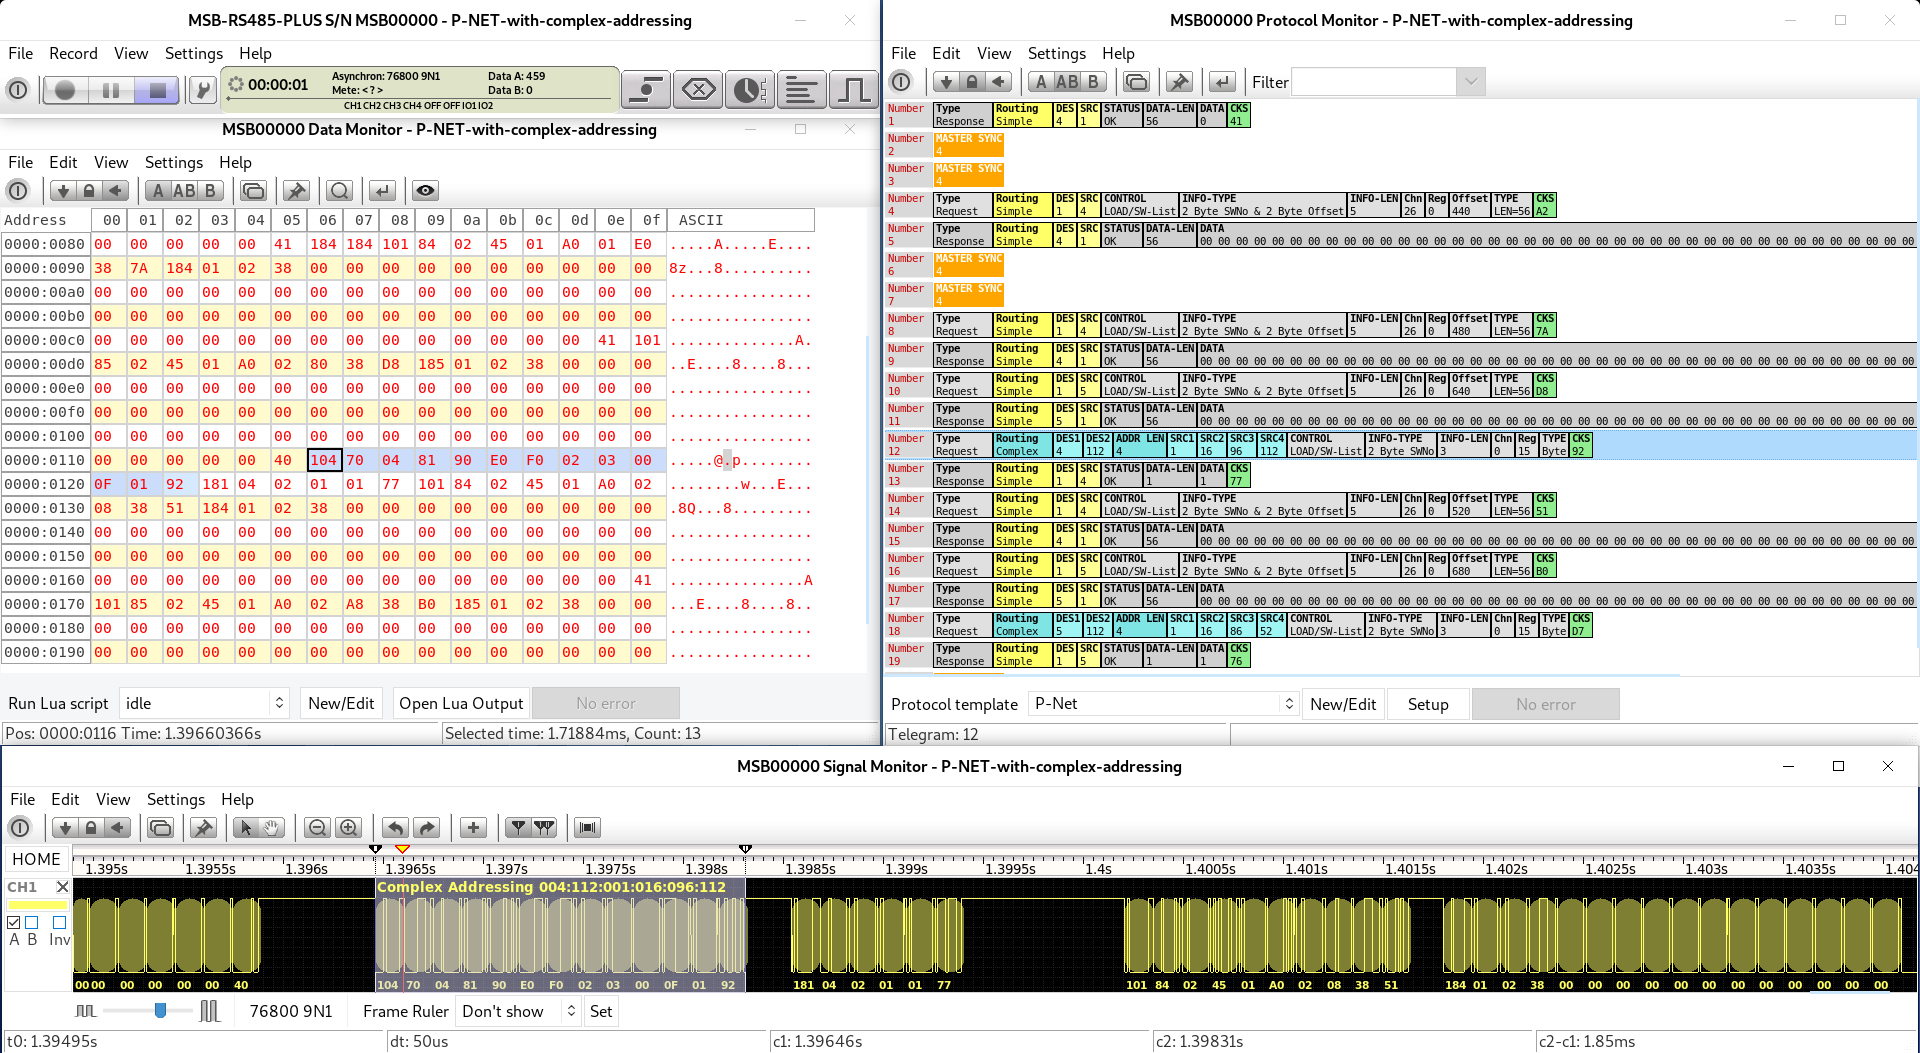Open search magnifier in Data Monitor
The width and height of the screenshot is (1920, 1053).
click(x=340, y=191)
